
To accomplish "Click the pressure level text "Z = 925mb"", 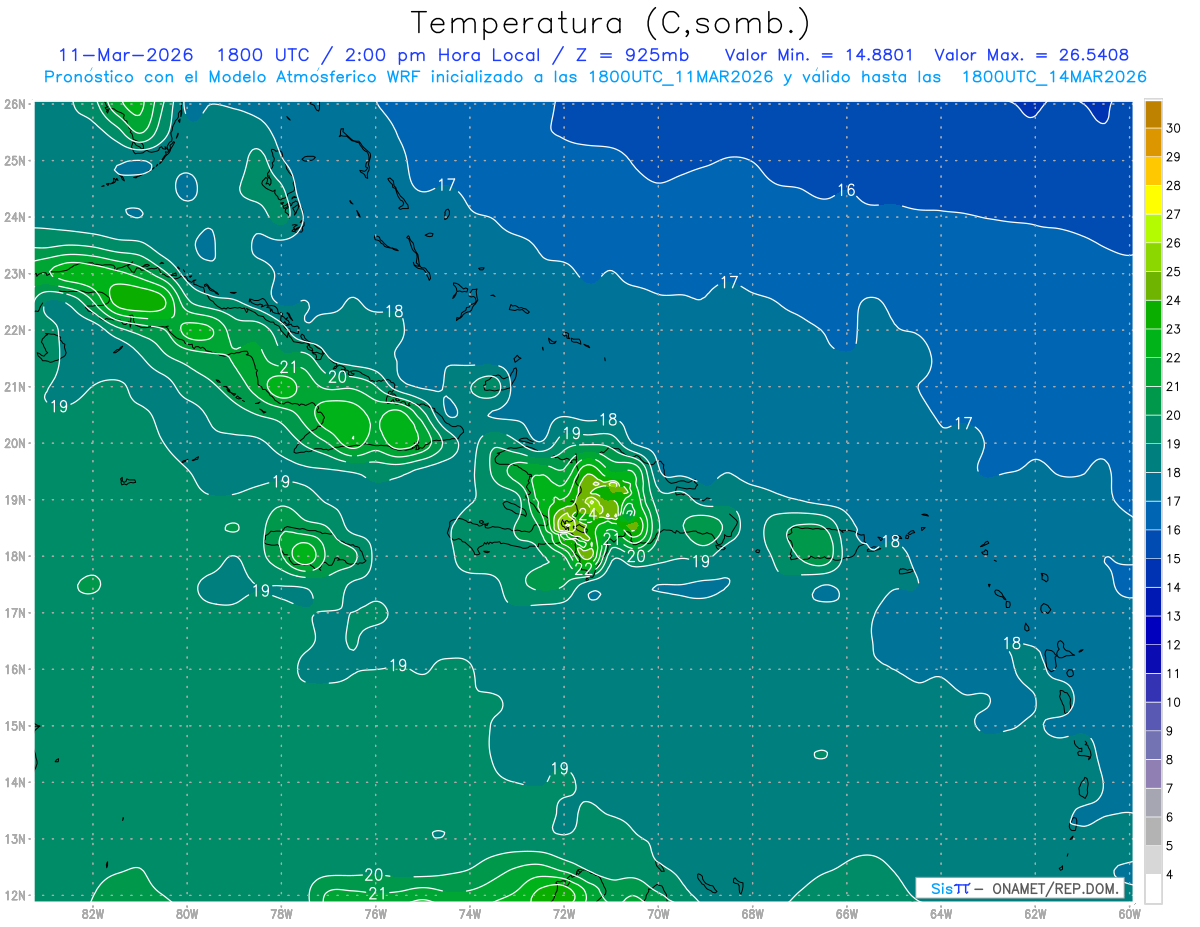I will click(632, 55).
